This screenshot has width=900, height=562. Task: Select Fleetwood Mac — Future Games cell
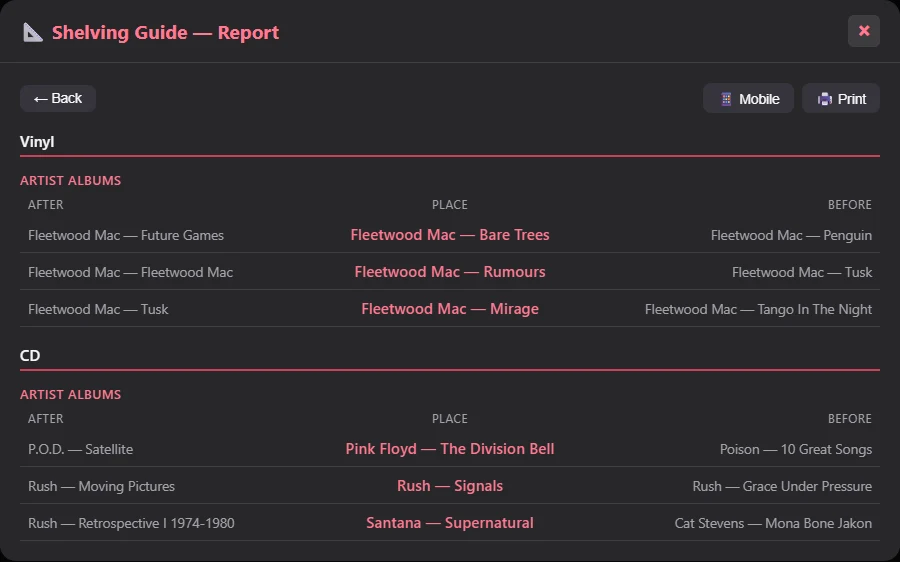[x=126, y=235]
